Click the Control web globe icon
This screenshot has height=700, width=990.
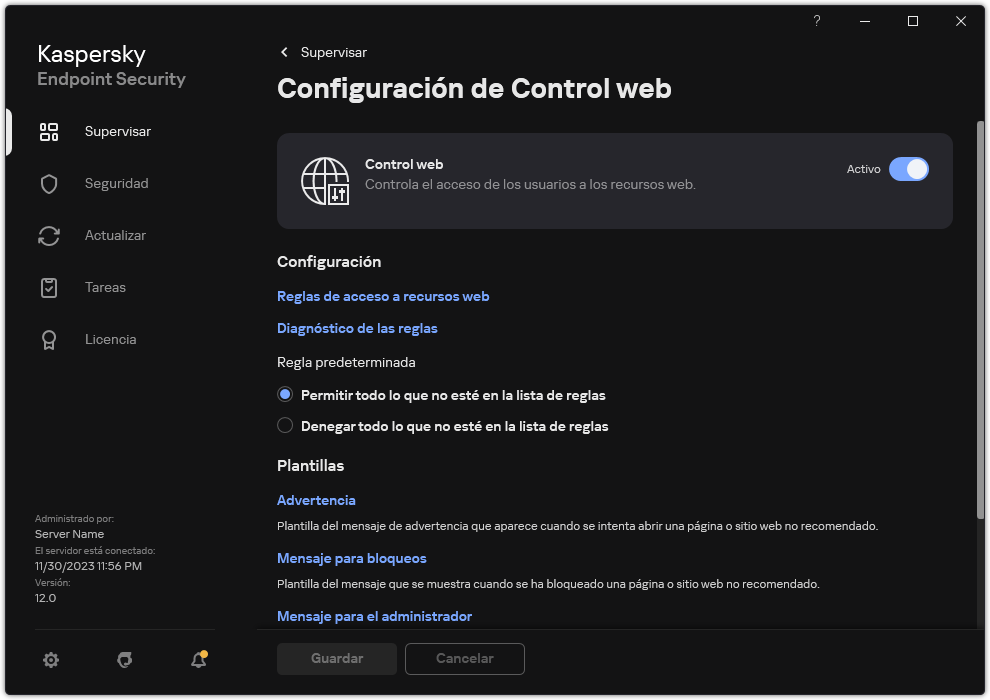coord(320,182)
